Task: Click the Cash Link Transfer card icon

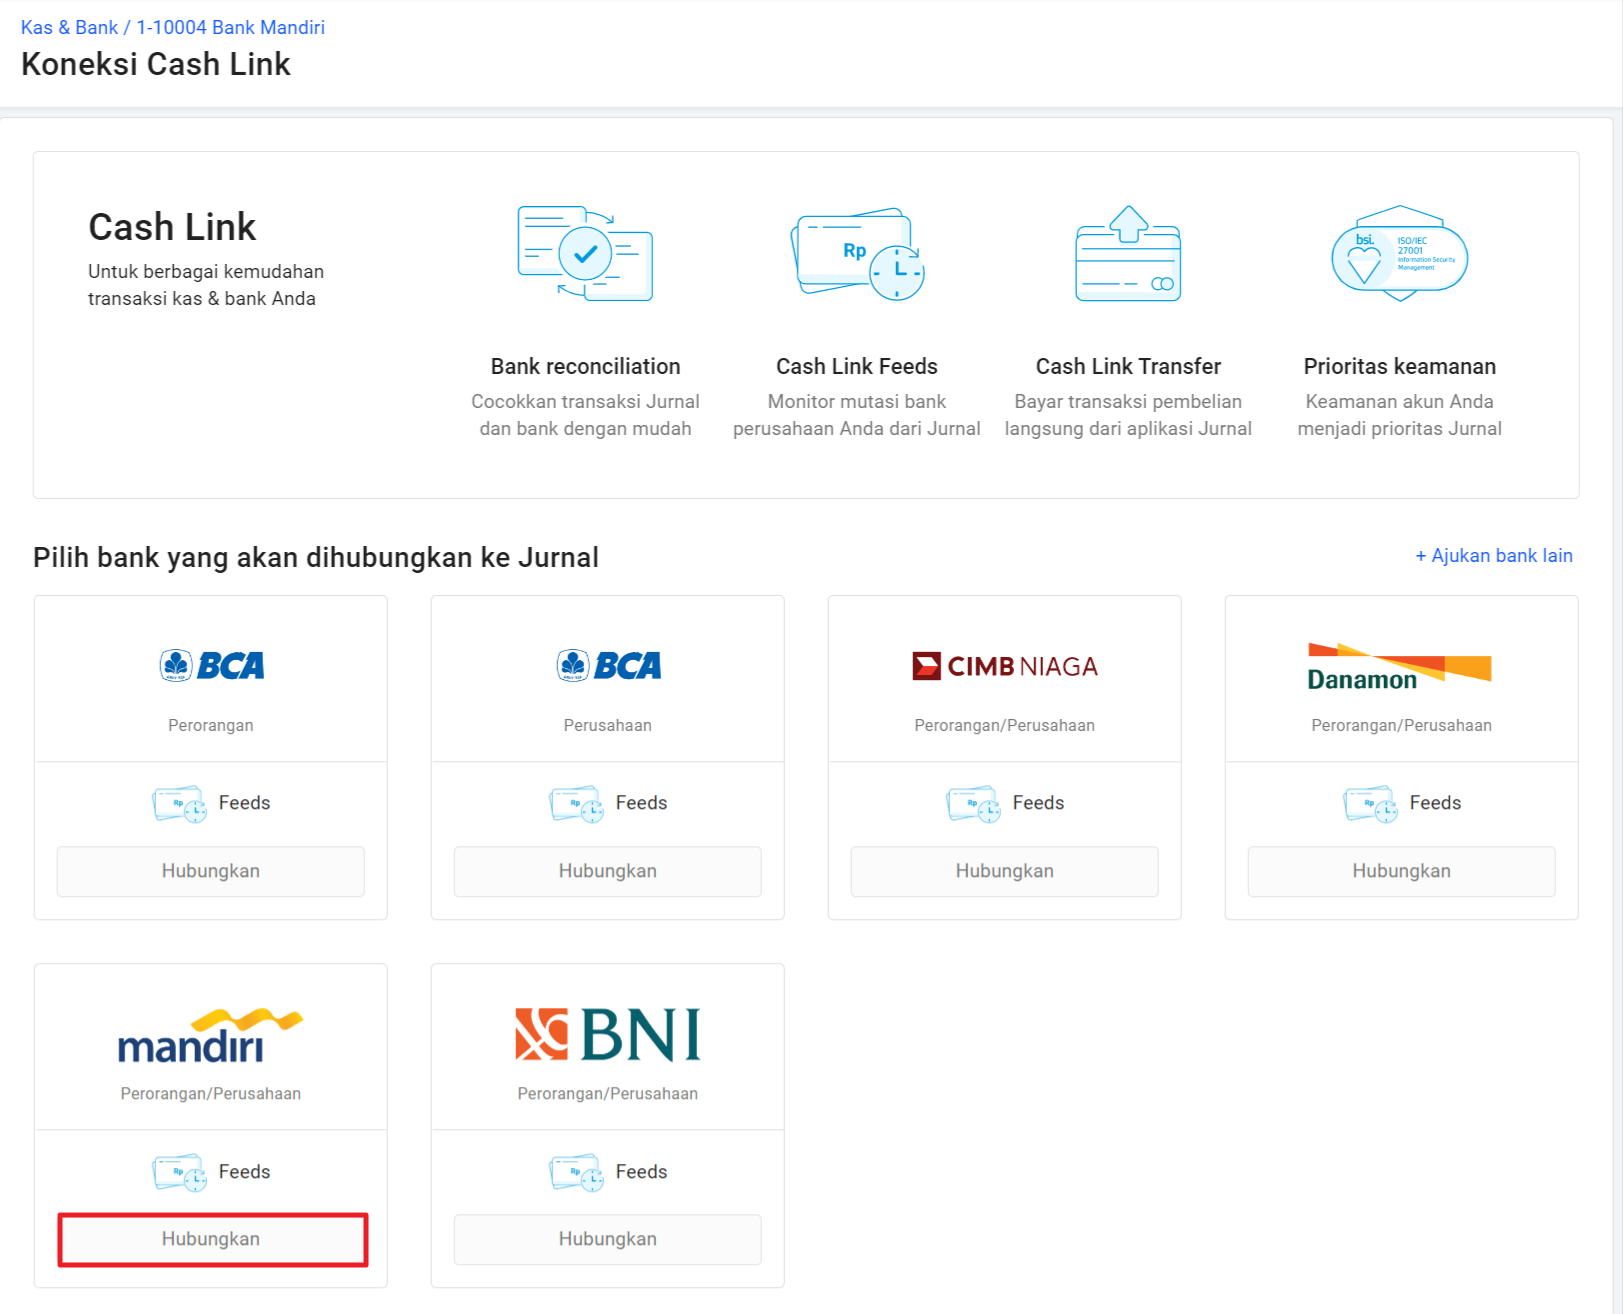Action: (x=1128, y=253)
